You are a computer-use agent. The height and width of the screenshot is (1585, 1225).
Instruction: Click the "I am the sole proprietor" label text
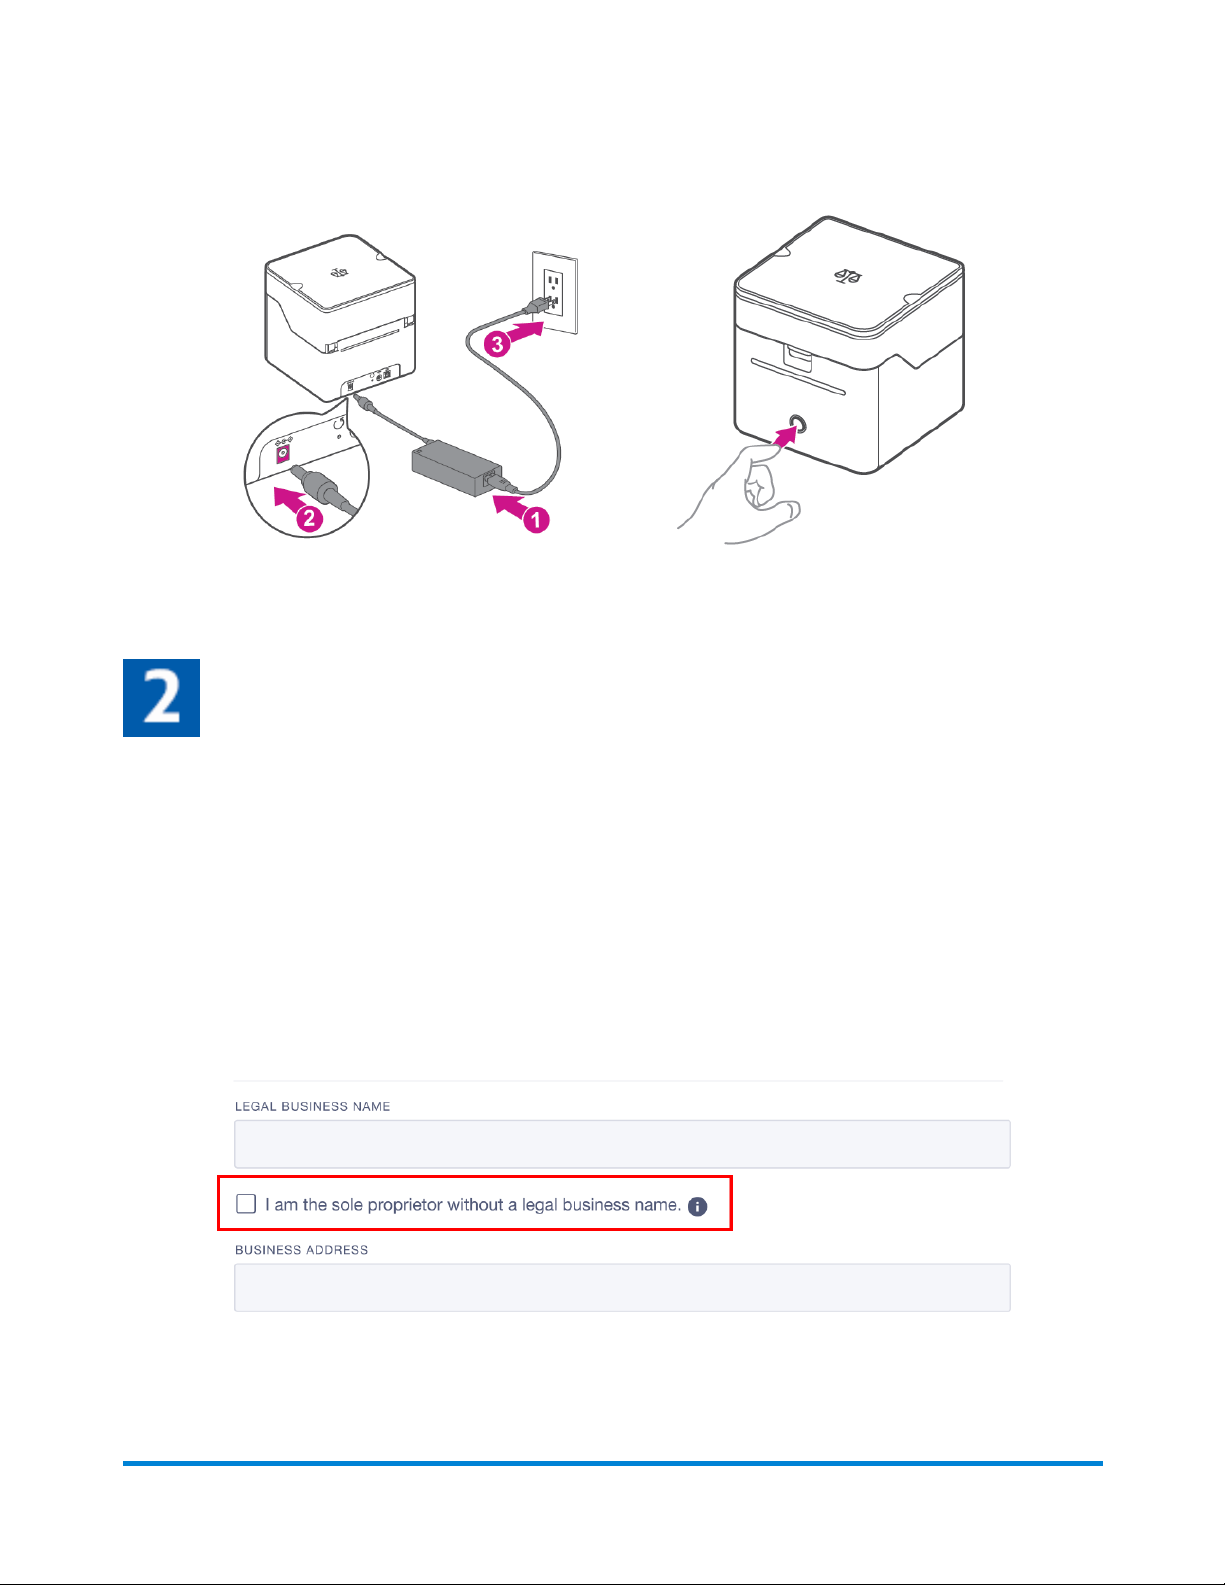[473, 1205]
